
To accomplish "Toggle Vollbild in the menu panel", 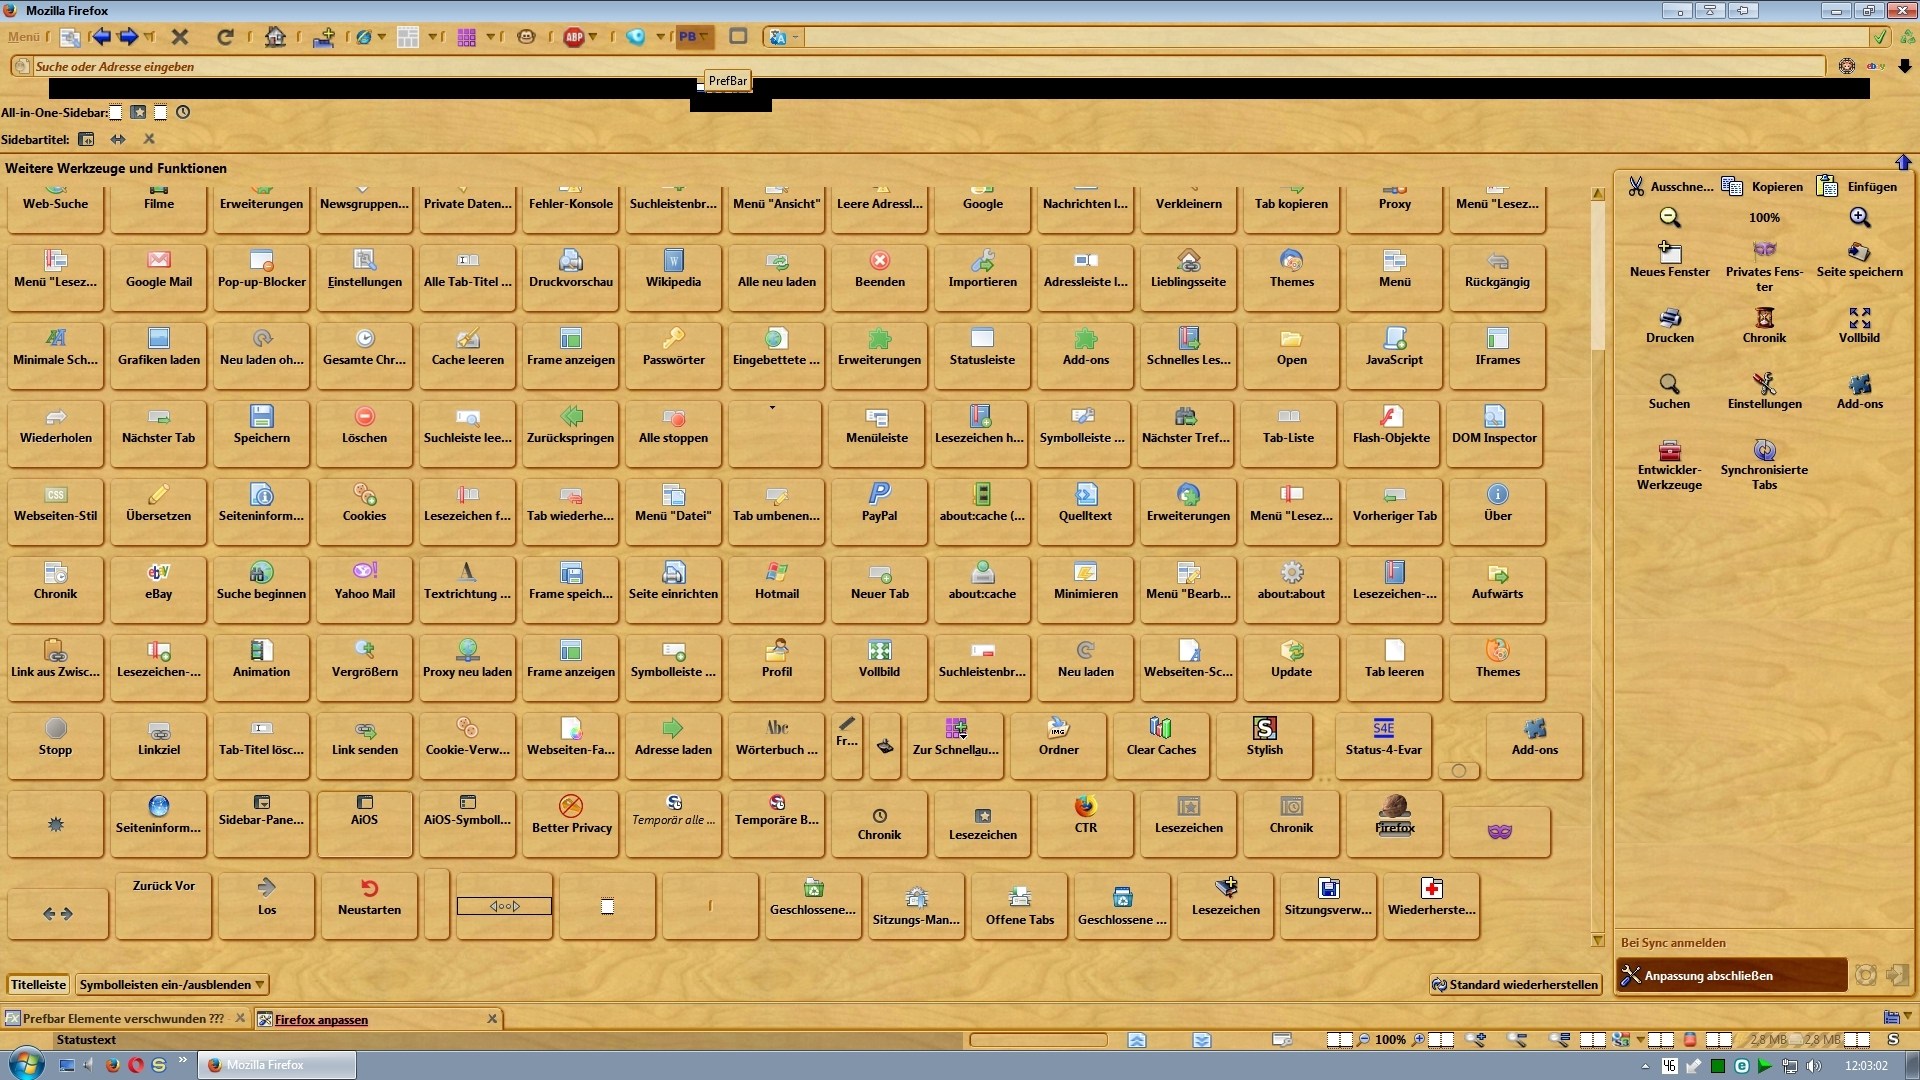I will pos(1859,319).
